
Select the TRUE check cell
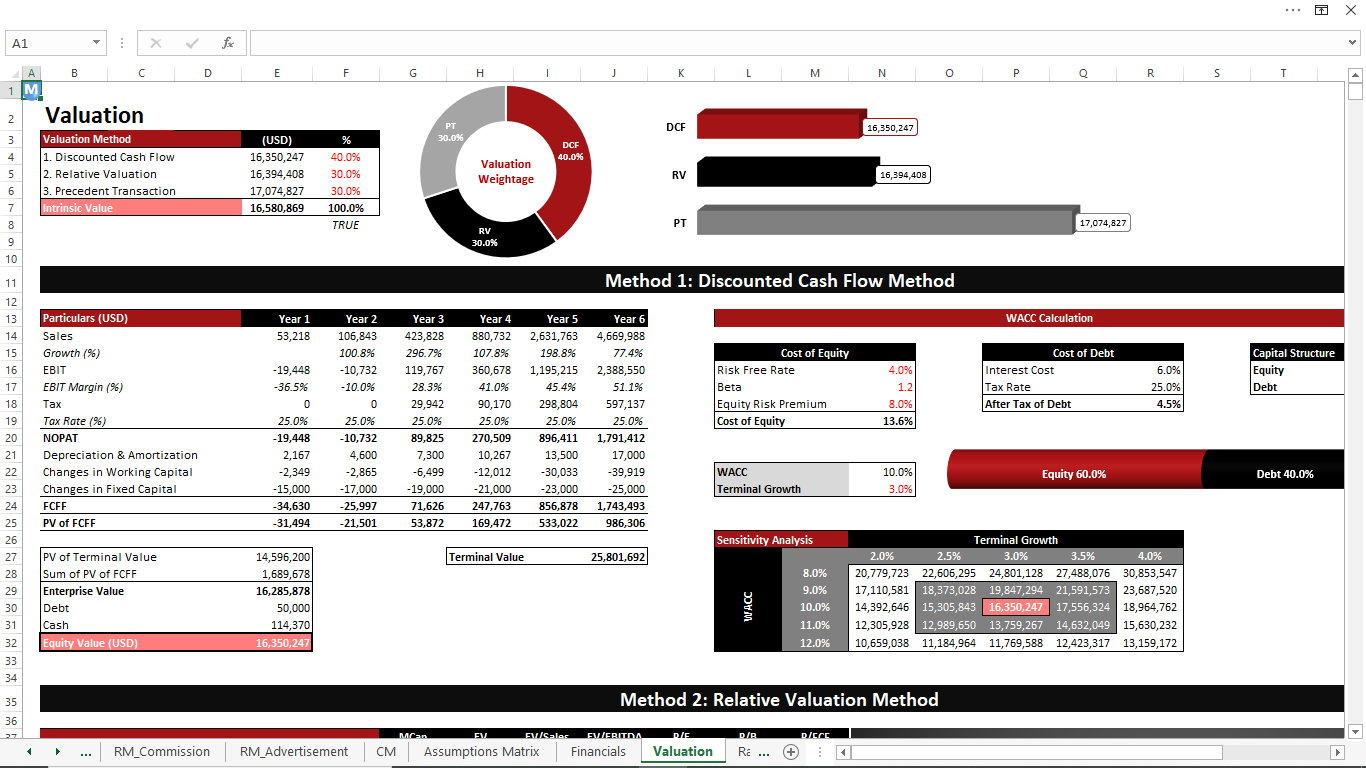click(346, 225)
